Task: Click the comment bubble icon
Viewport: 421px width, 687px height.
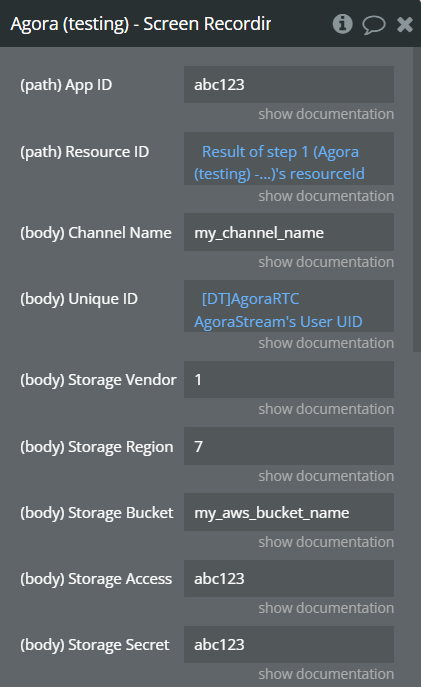Action: tap(374, 25)
